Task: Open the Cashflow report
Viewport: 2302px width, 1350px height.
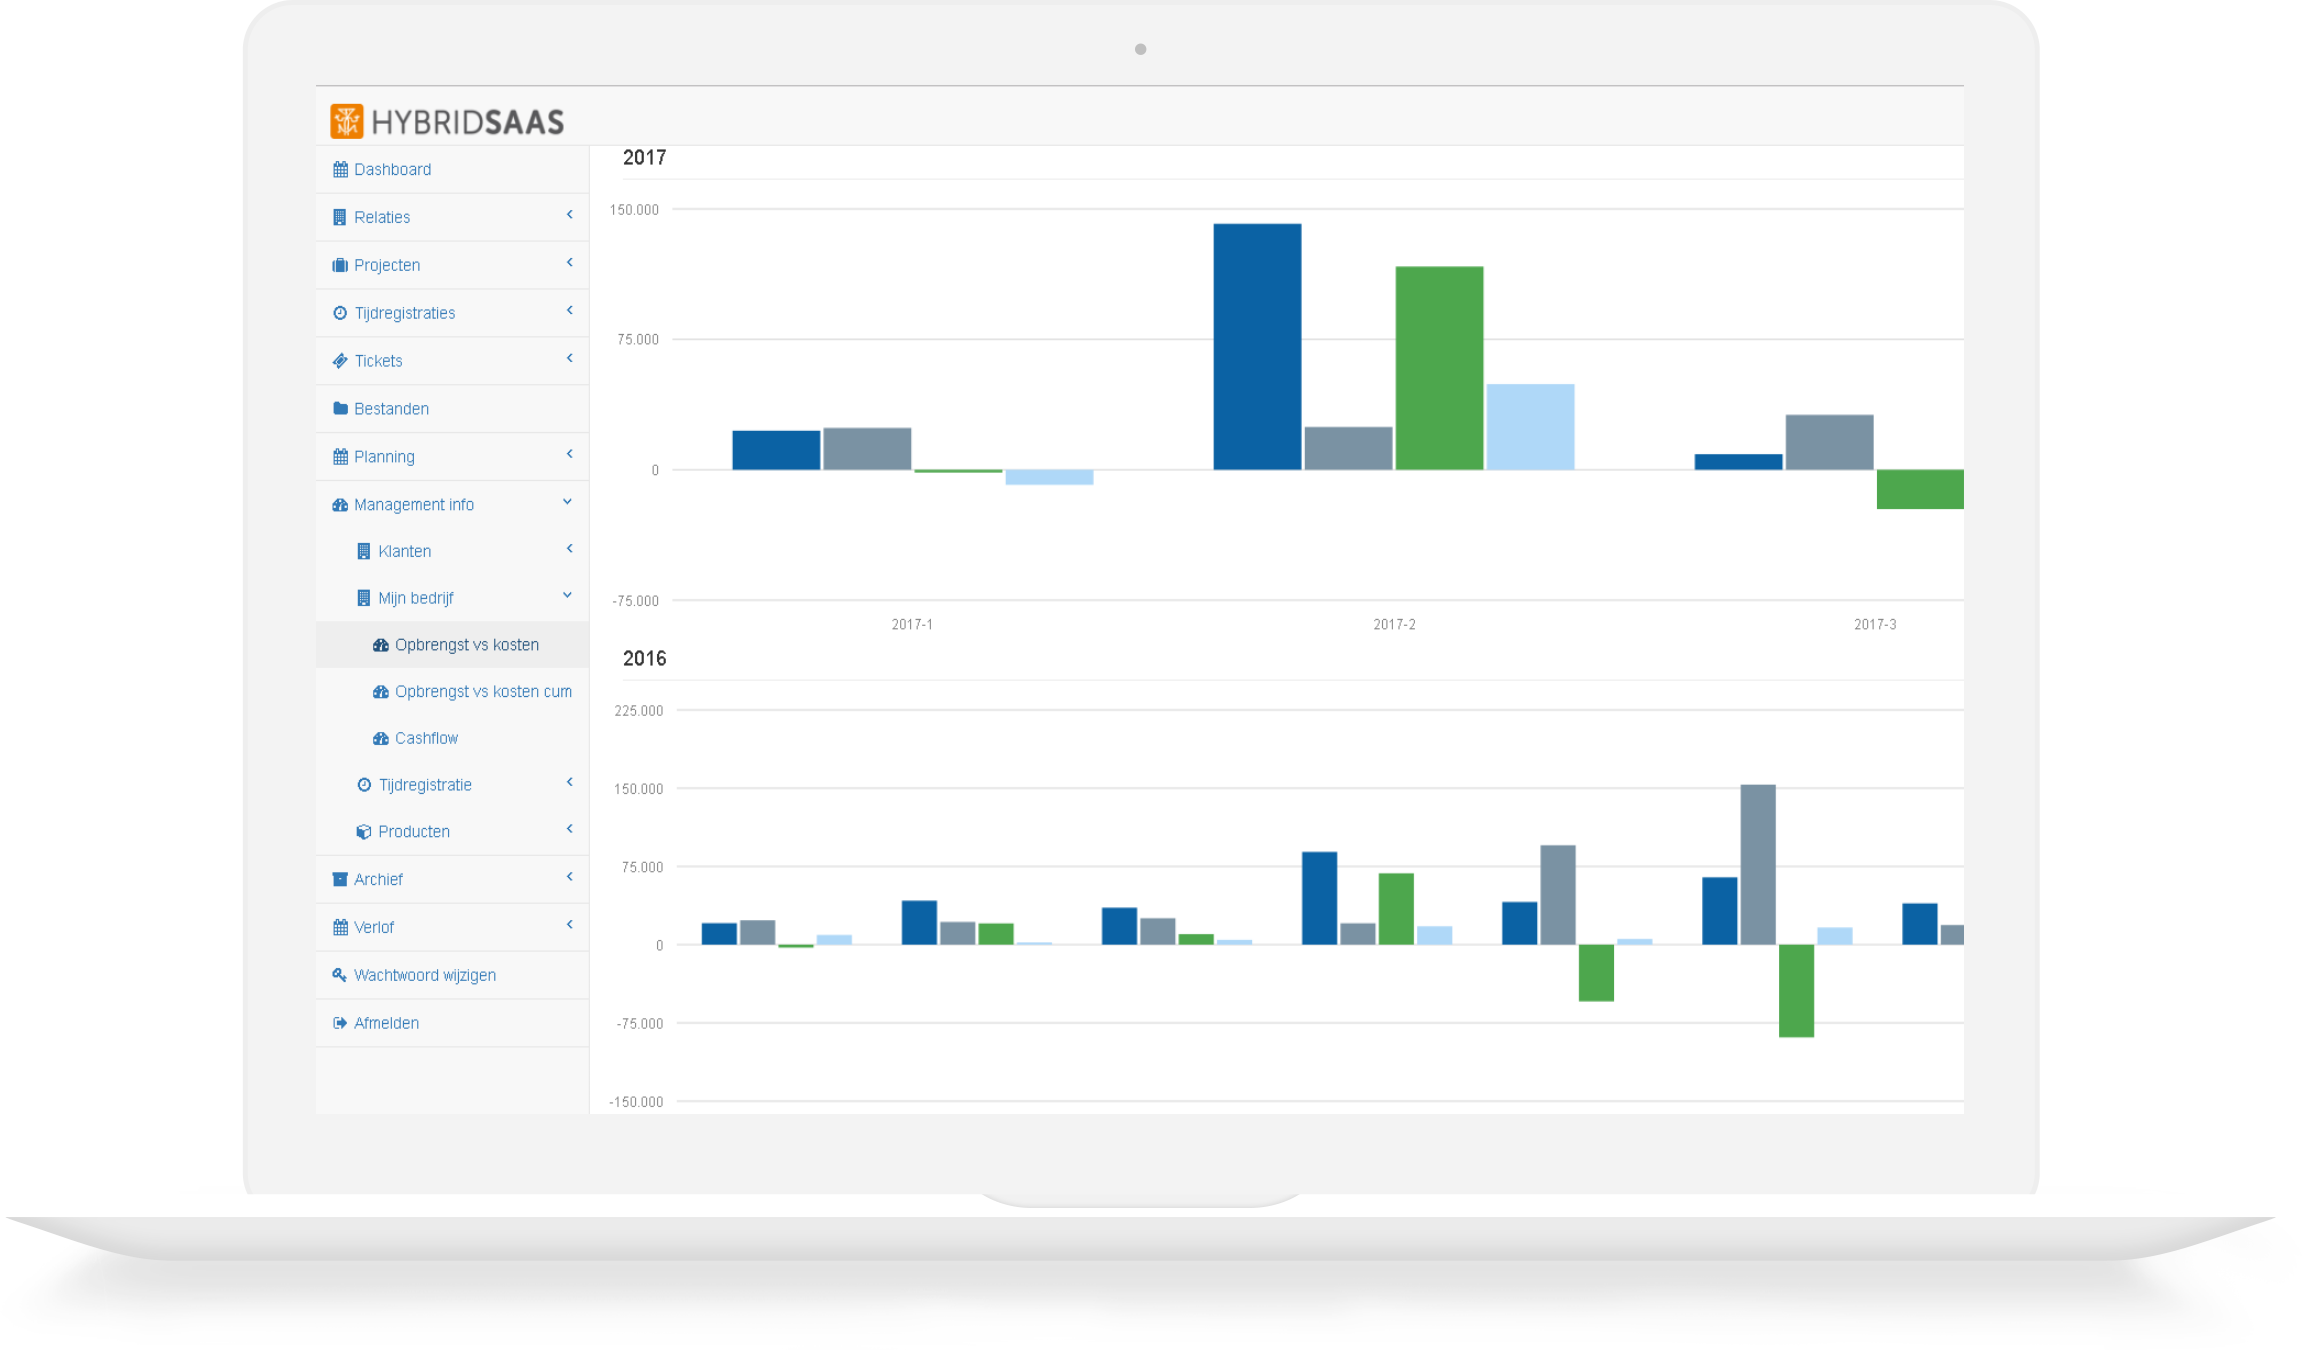Action: [x=426, y=739]
